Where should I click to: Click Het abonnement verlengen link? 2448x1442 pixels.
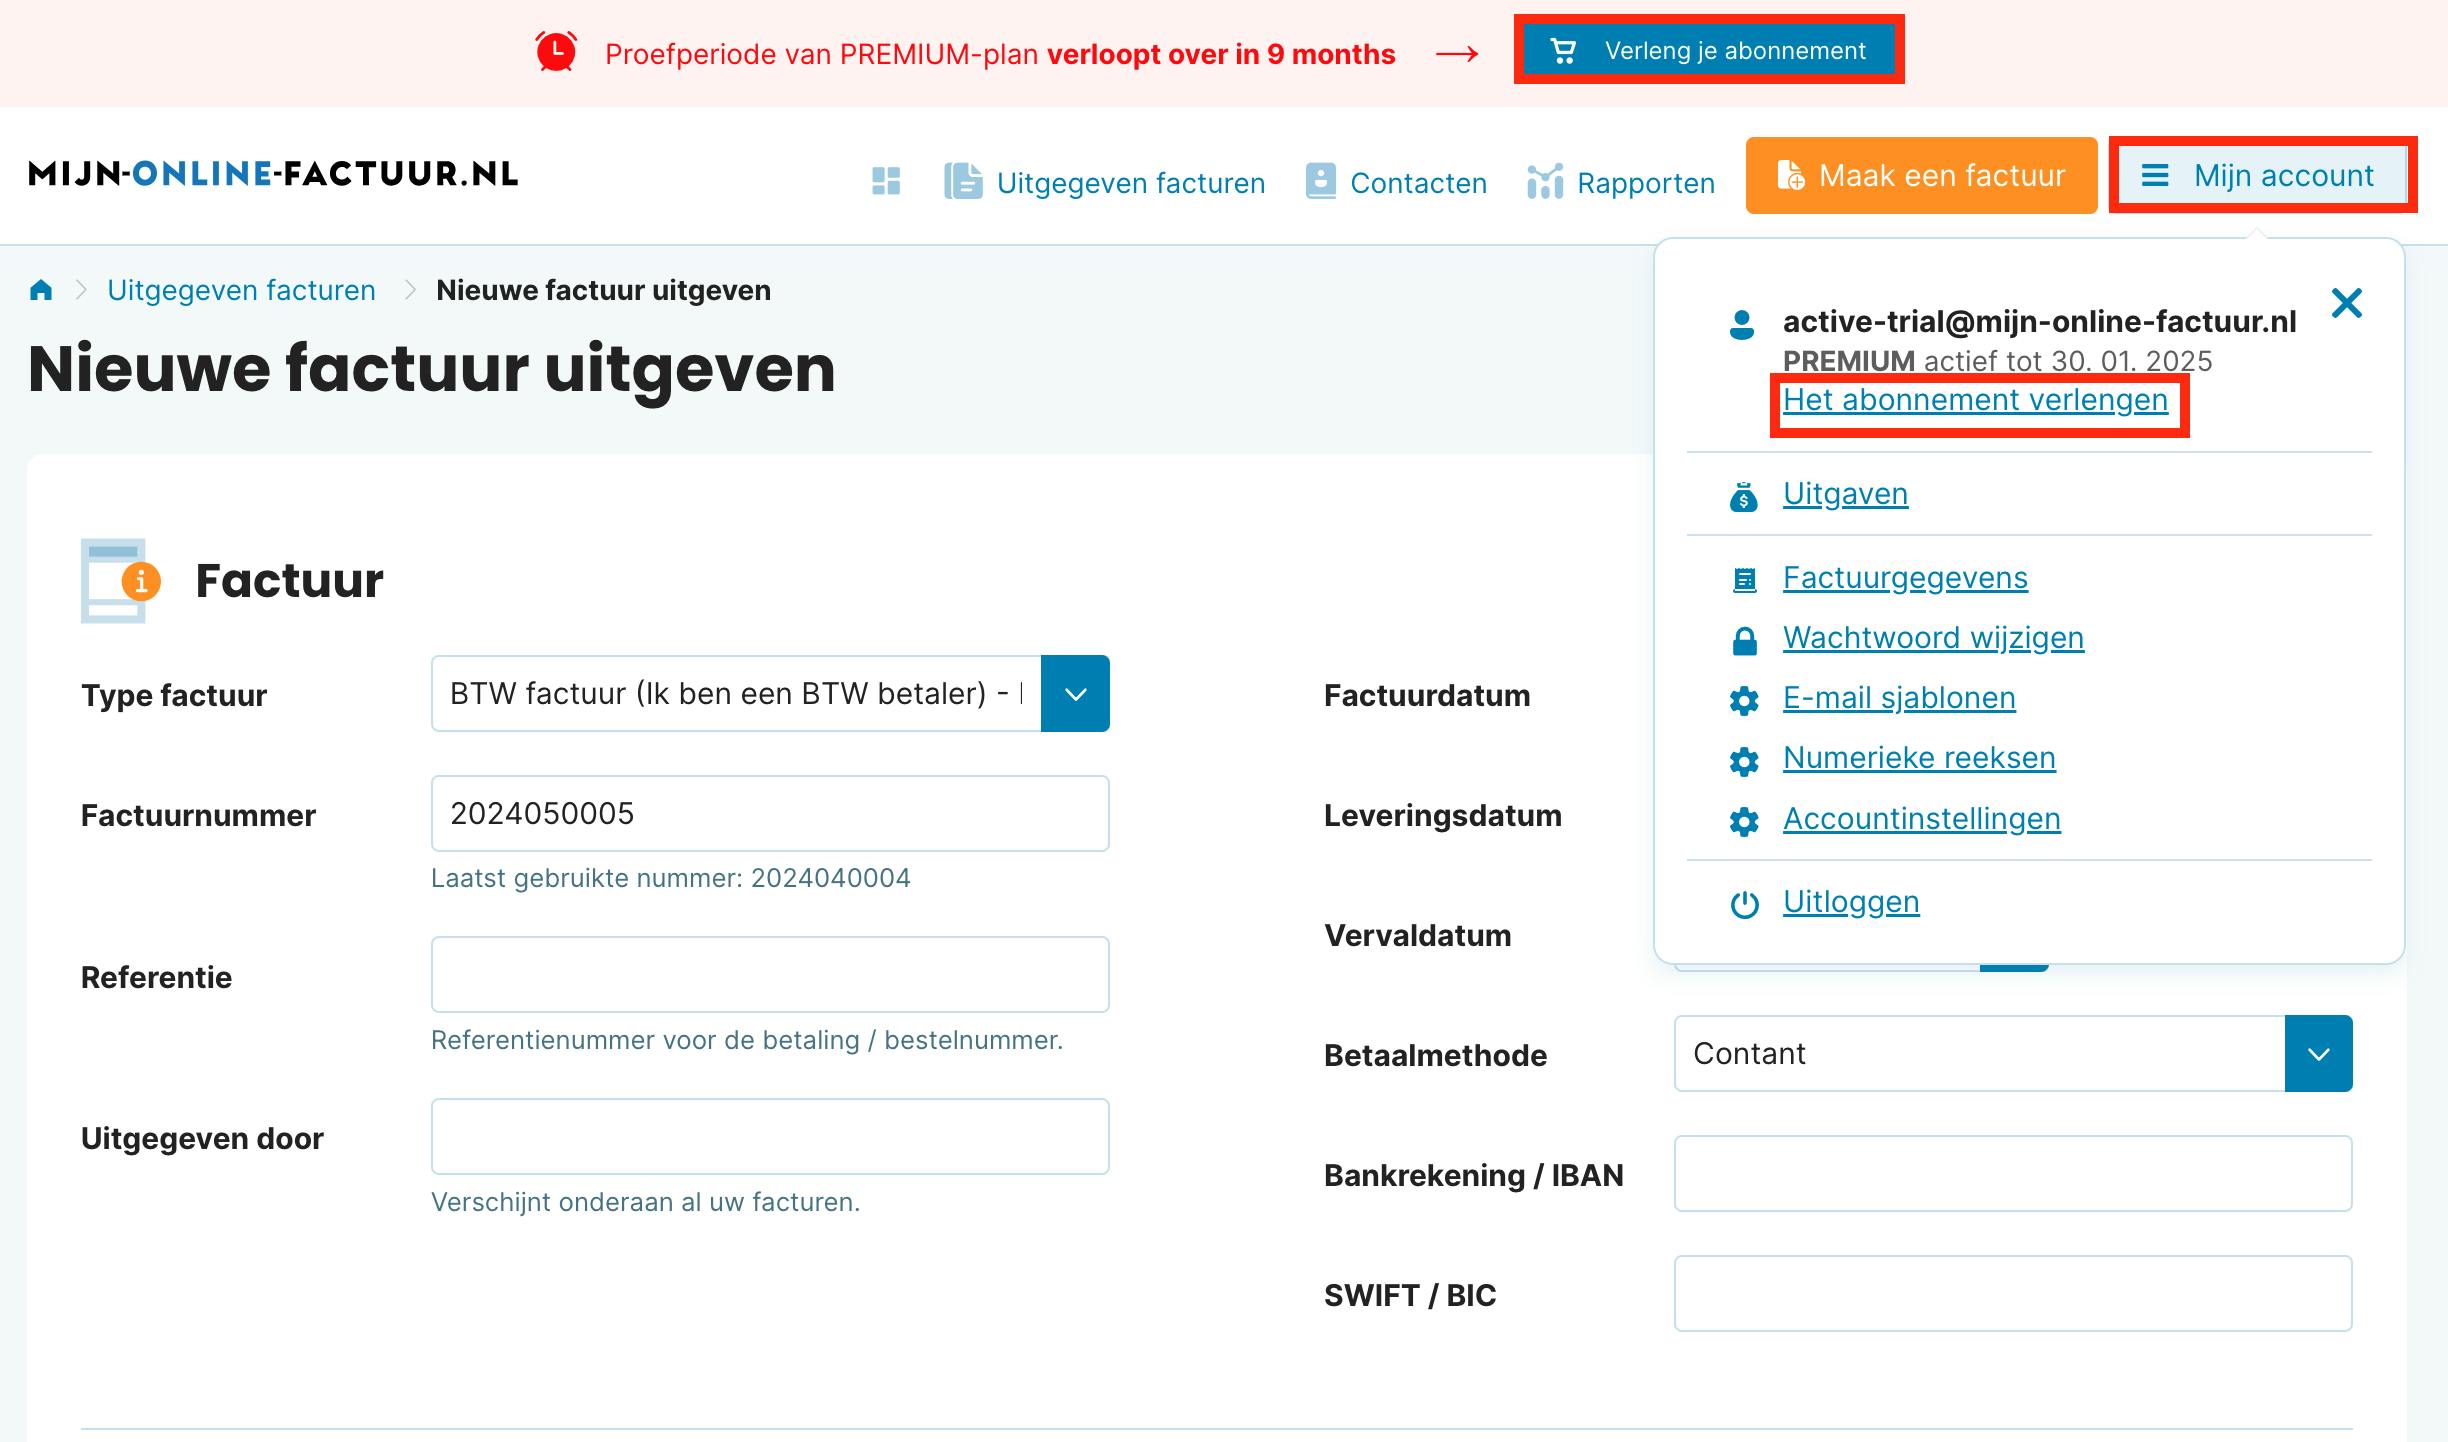click(x=1975, y=400)
